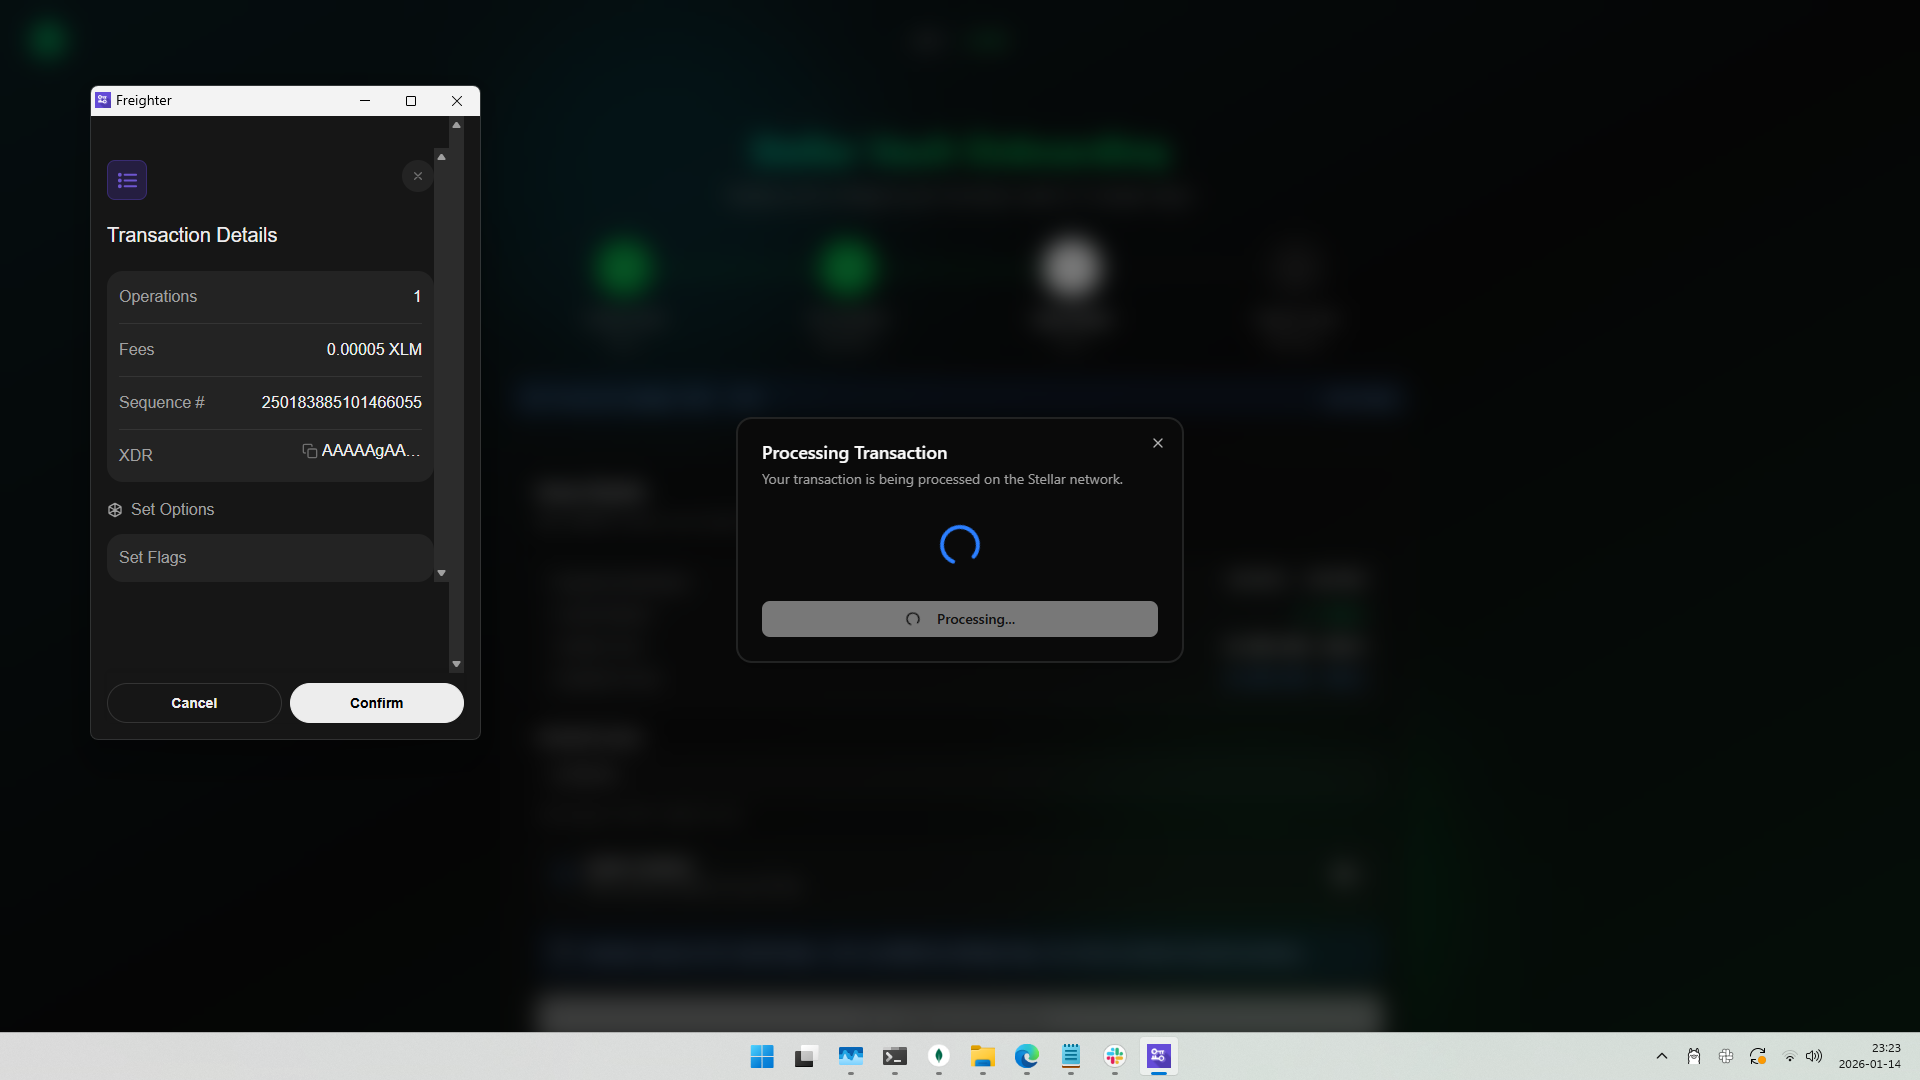Open Slack from the taskbar
1920x1080 pixels.
[1115, 1056]
